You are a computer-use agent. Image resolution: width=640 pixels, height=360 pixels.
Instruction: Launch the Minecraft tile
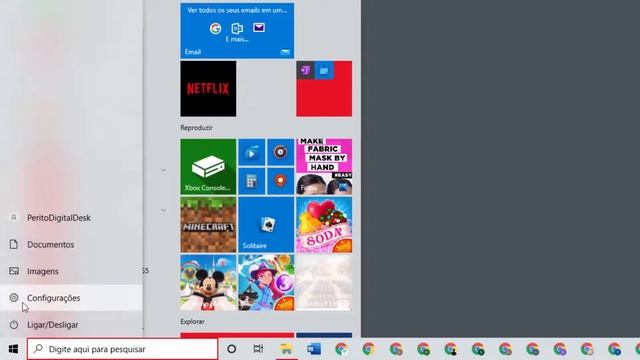(208, 225)
